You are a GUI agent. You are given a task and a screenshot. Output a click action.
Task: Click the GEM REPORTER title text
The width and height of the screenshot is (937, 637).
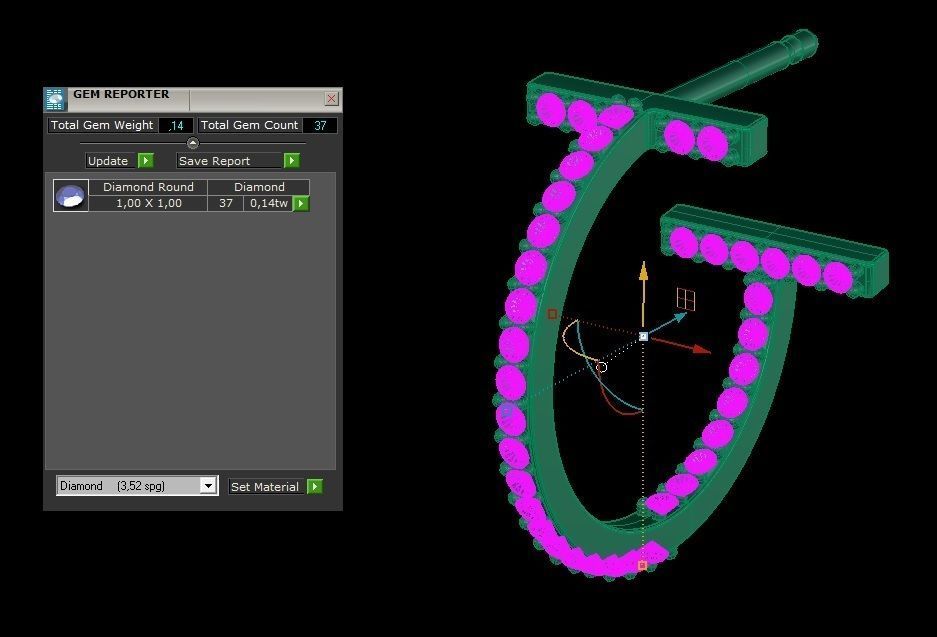pos(121,94)
